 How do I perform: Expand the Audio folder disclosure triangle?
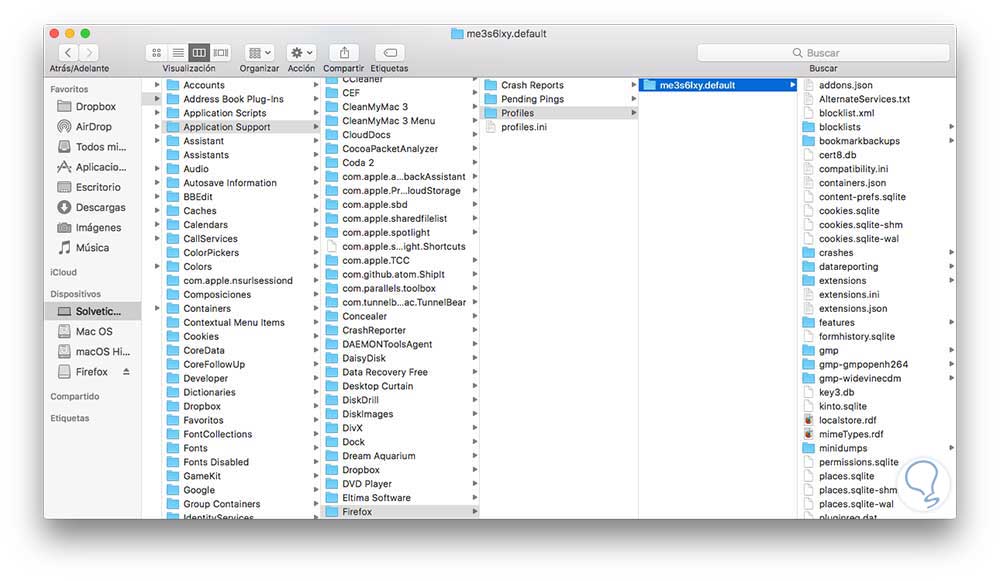click(x=157, y=169)
